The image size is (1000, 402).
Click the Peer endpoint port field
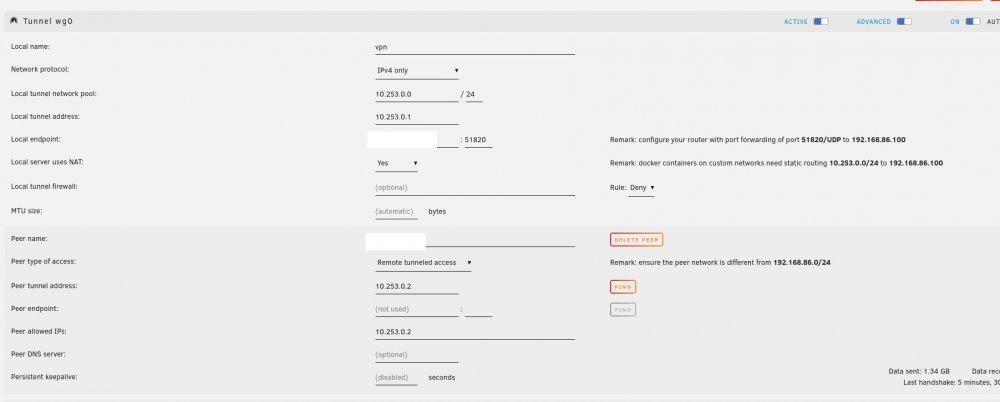coord(478,309)
